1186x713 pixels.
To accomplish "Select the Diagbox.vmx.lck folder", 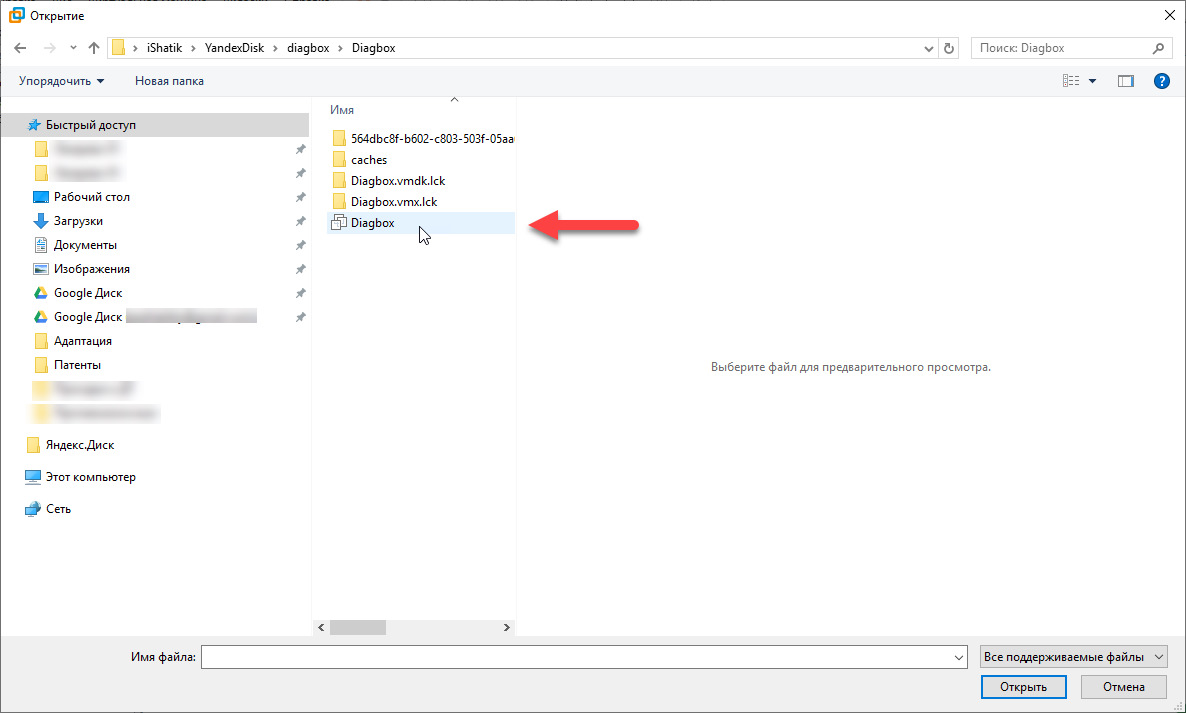I will 385,202.
